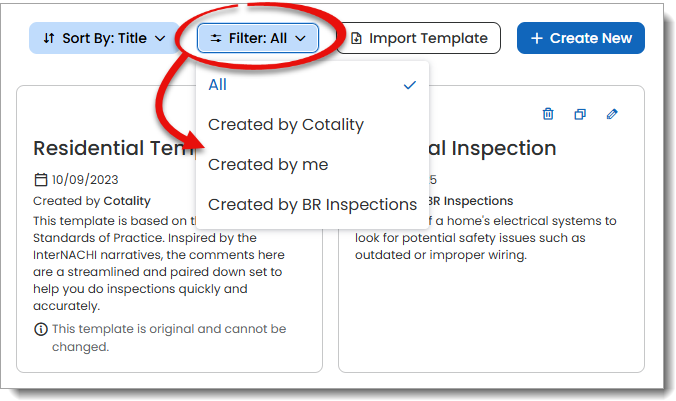Select Created by me option
The width and height of the screenshot is (676, 401).
point(268,164)
